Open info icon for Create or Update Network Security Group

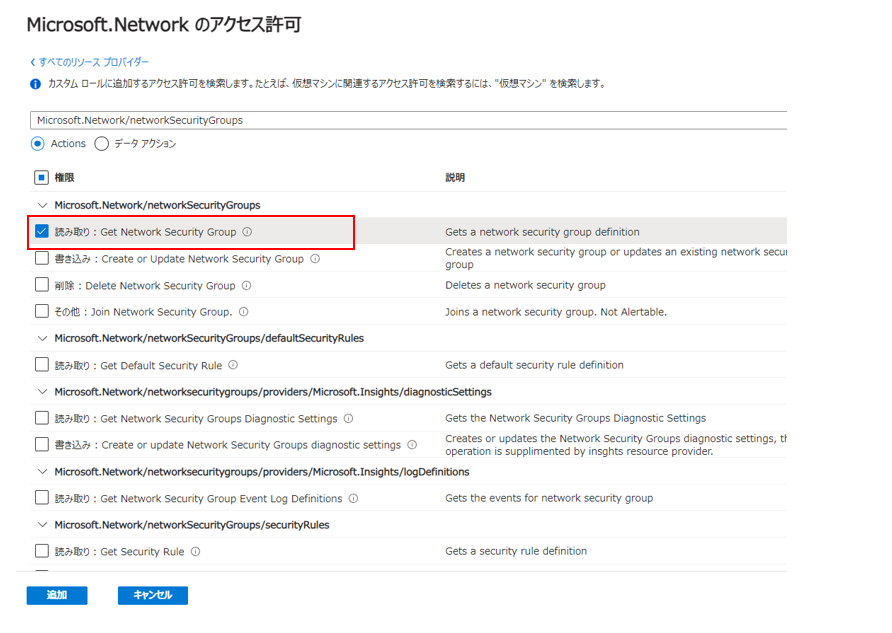pos(315,258)
